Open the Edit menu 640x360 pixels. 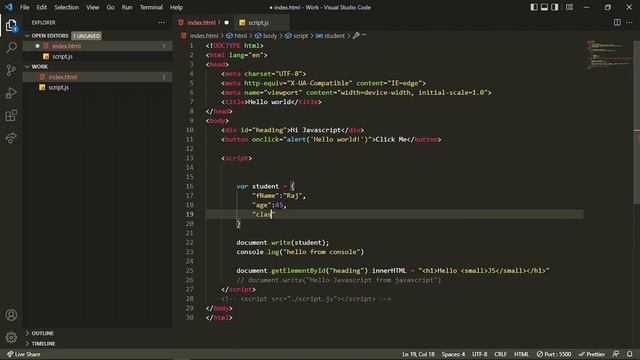pos(42,7)
